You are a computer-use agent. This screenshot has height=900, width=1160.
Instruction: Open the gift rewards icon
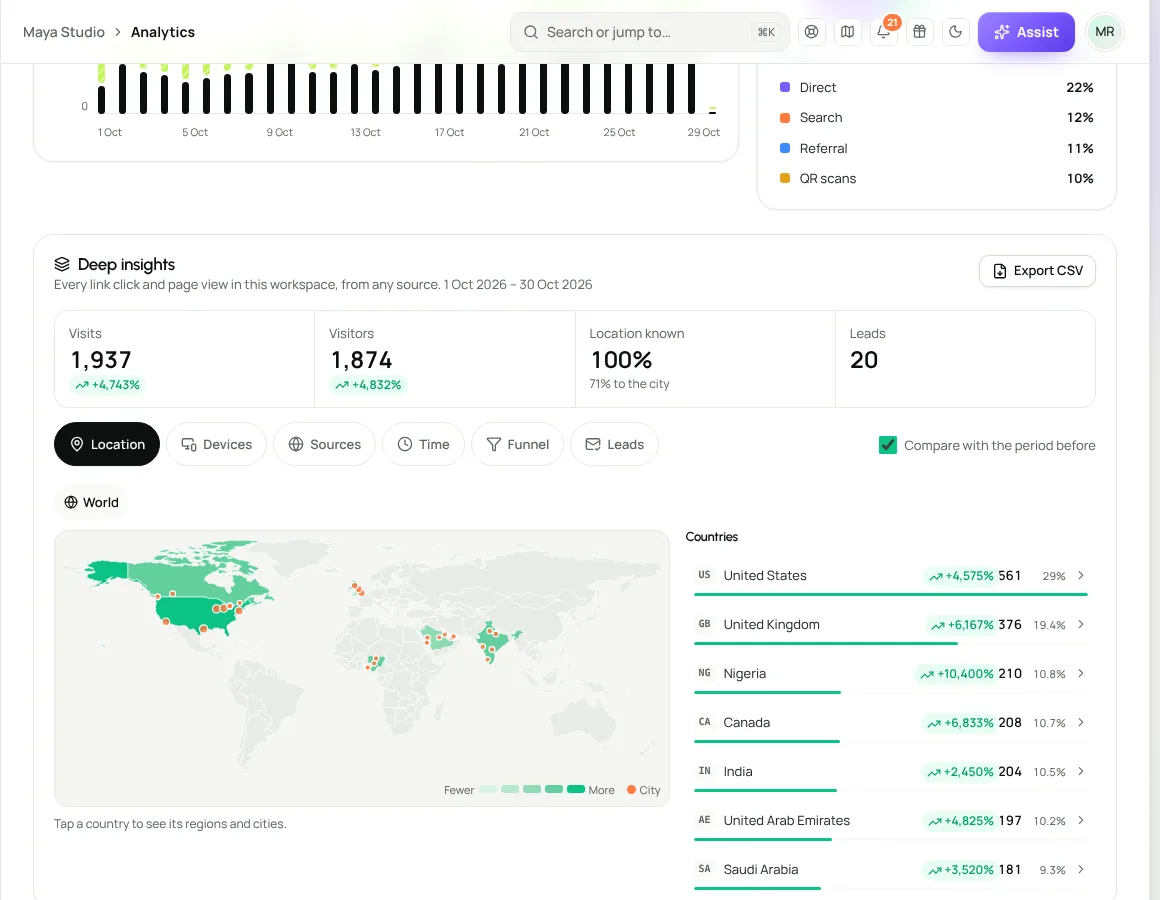pyautogui.click(x=920, y=32)
